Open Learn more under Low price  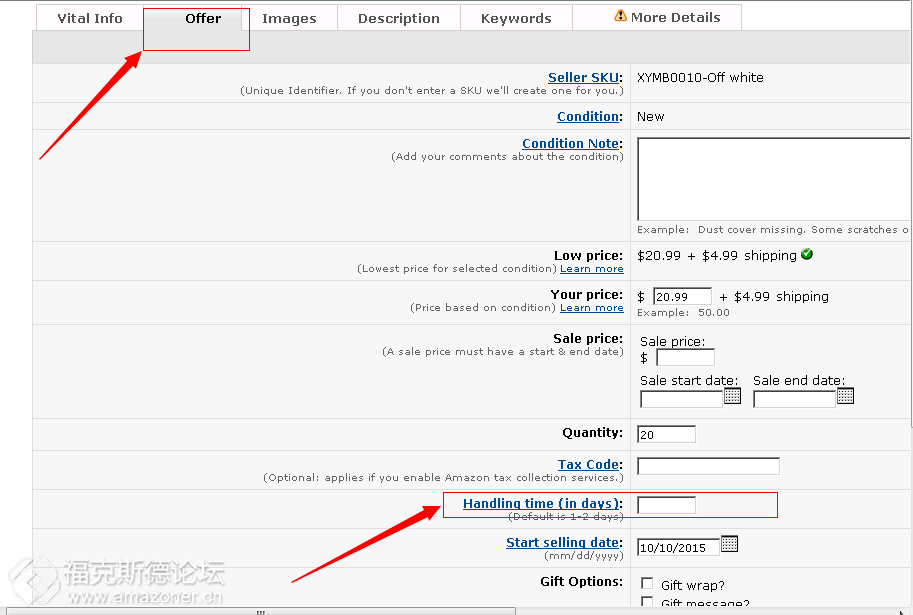(x=591, y=269)
